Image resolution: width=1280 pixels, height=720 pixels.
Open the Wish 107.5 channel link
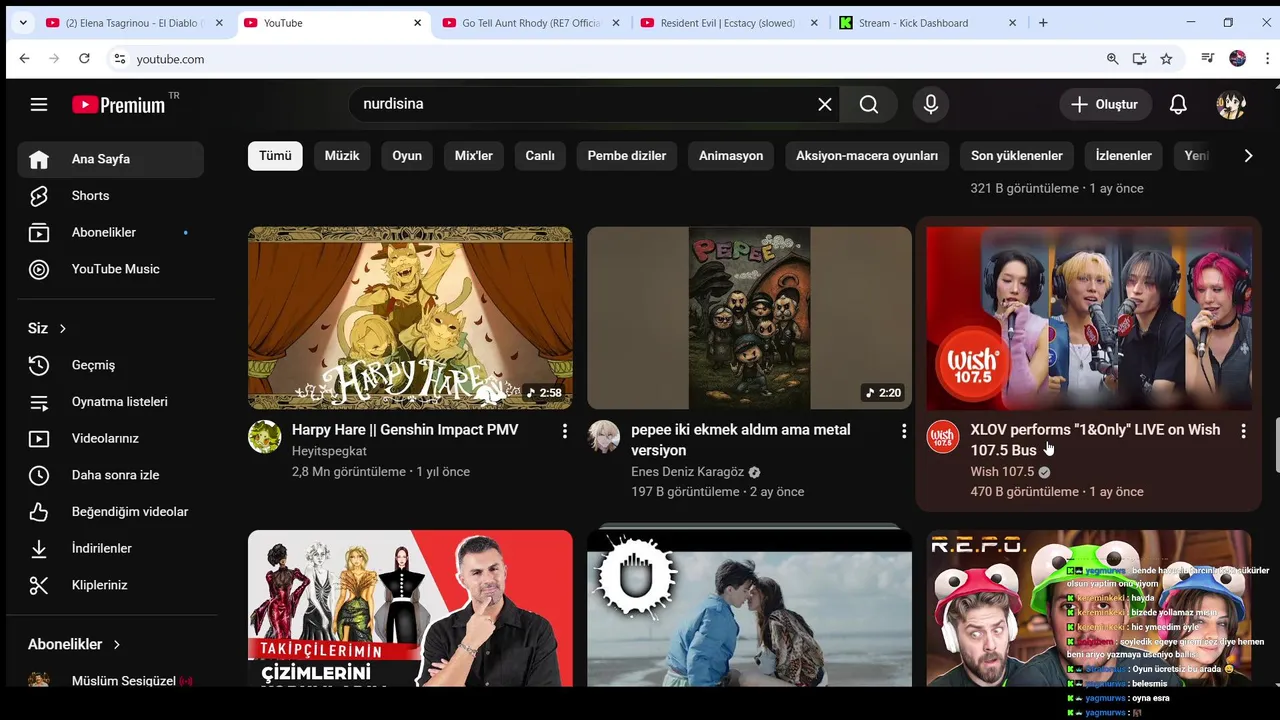click(1002, 472)
